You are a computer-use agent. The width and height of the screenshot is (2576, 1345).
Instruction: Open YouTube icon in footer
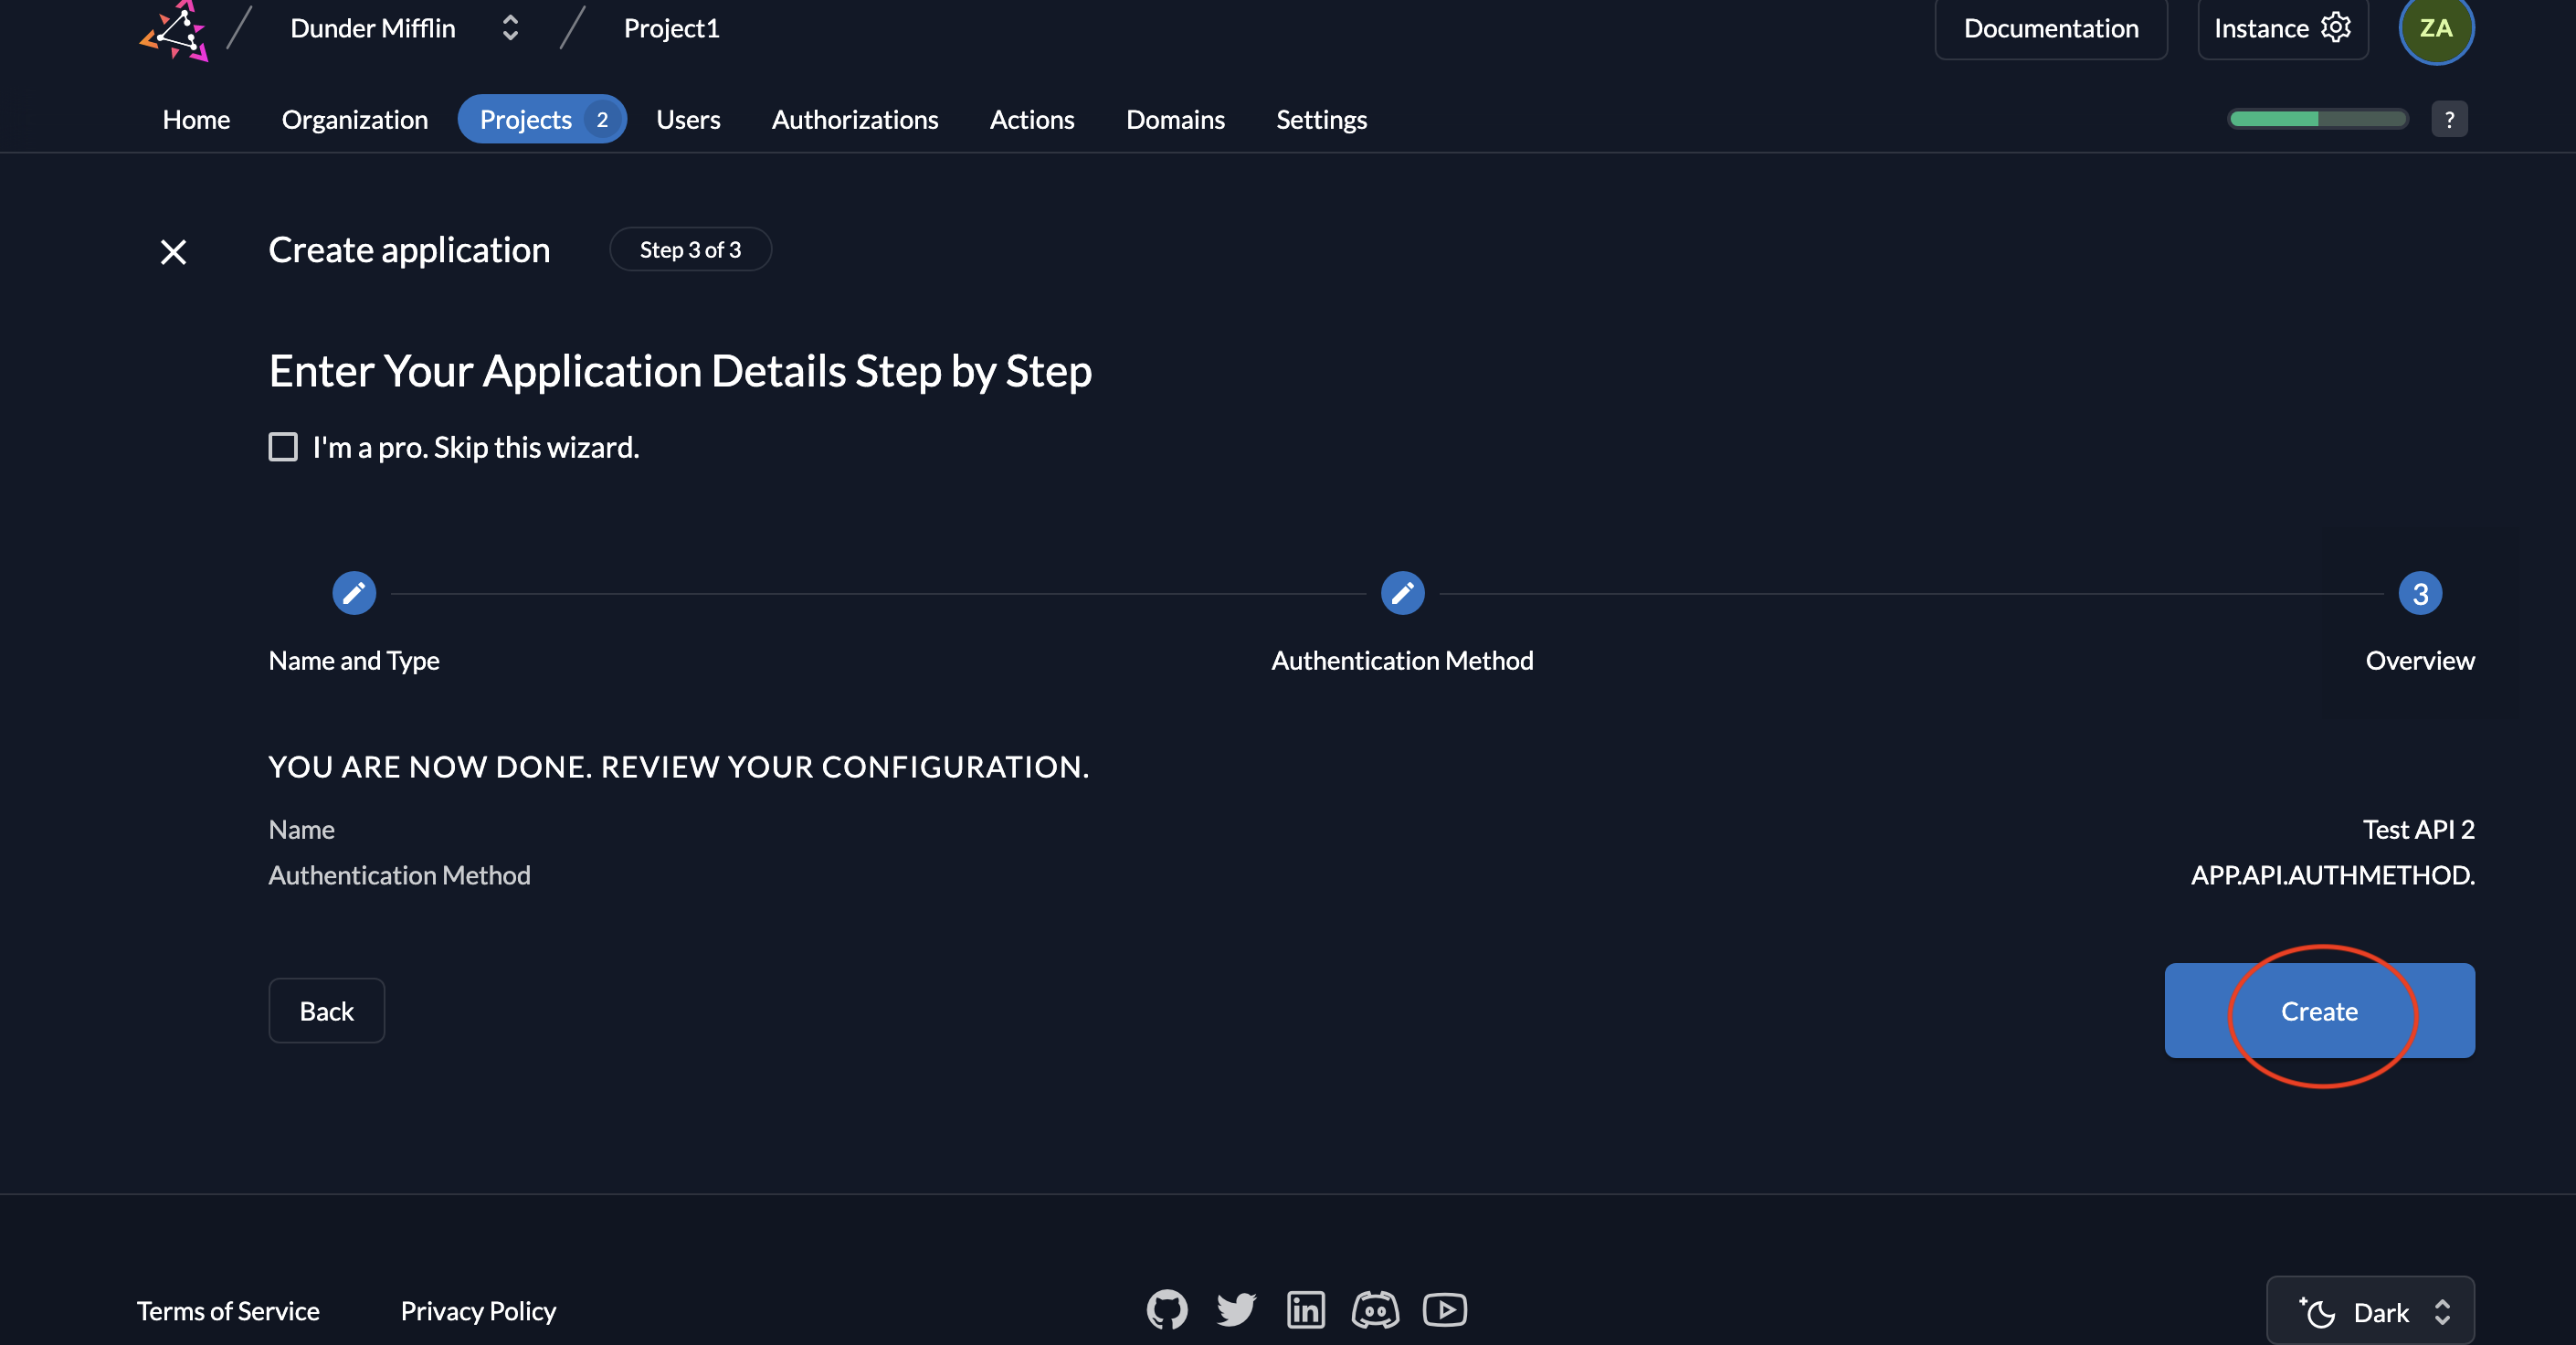(1444, 1309)
